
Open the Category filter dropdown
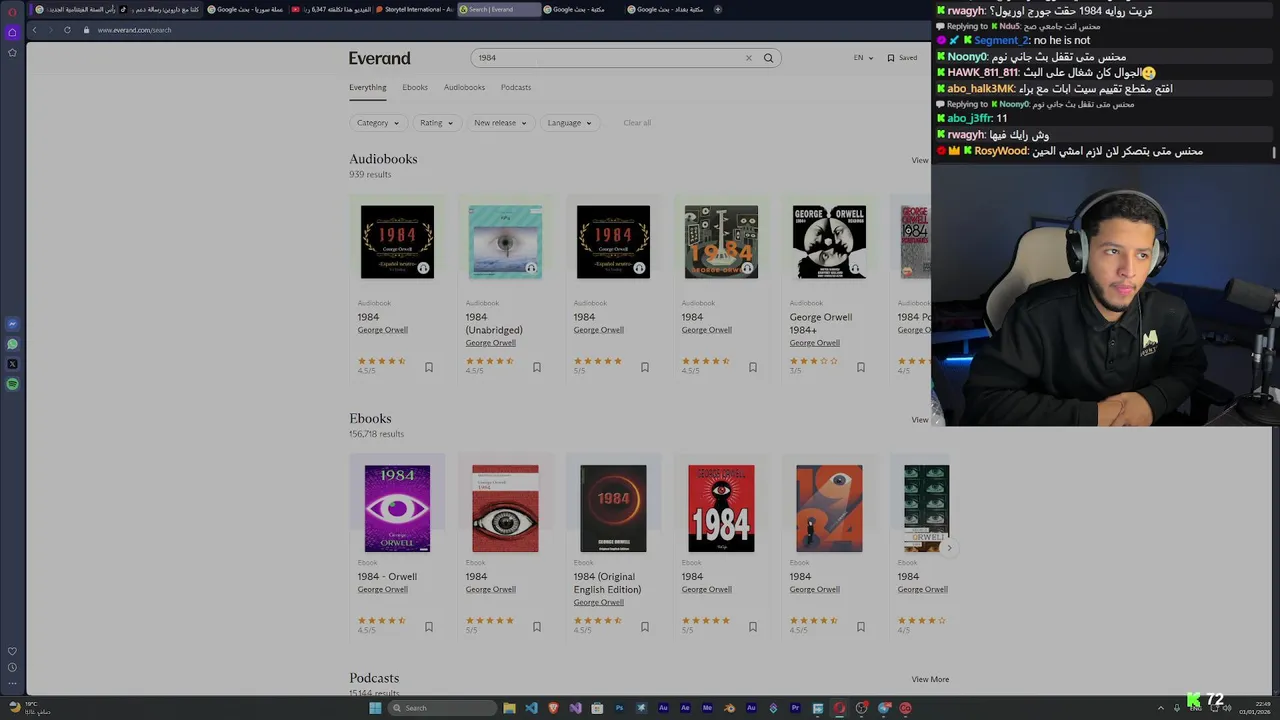(378, 123)
